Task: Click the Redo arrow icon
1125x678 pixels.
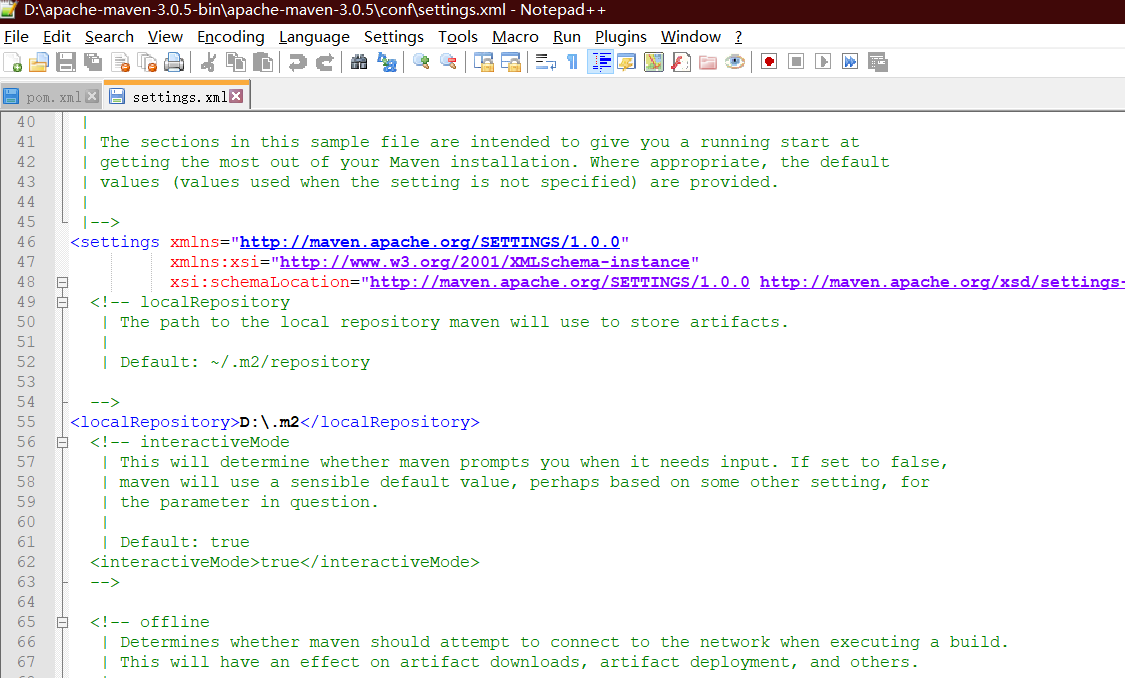Action: coord(324,62)
